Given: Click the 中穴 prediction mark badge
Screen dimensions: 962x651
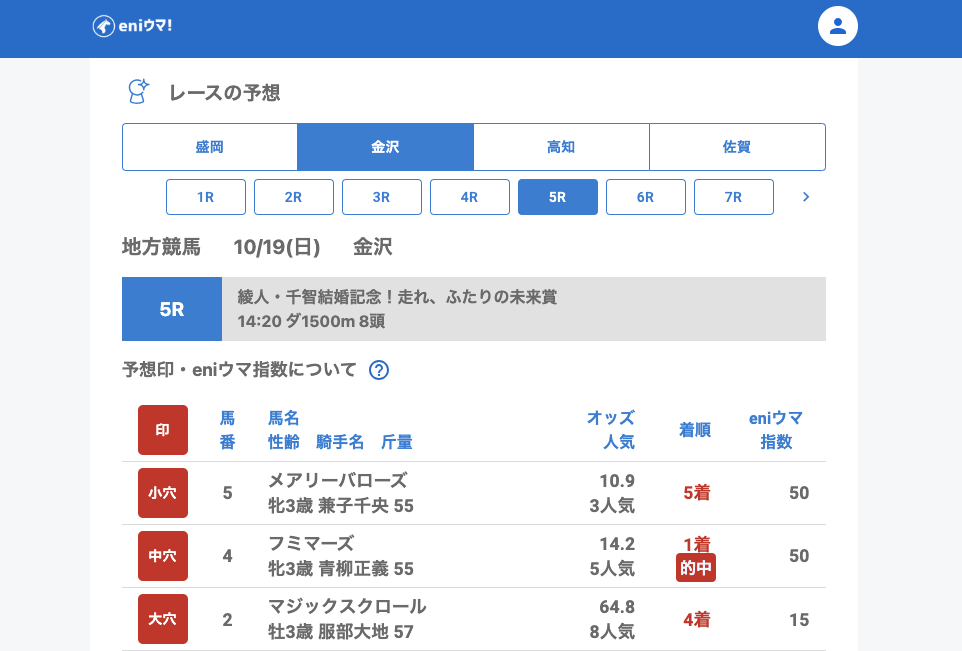Looking at the screenshot, I should pyautogui.click(x=163, y=556).
